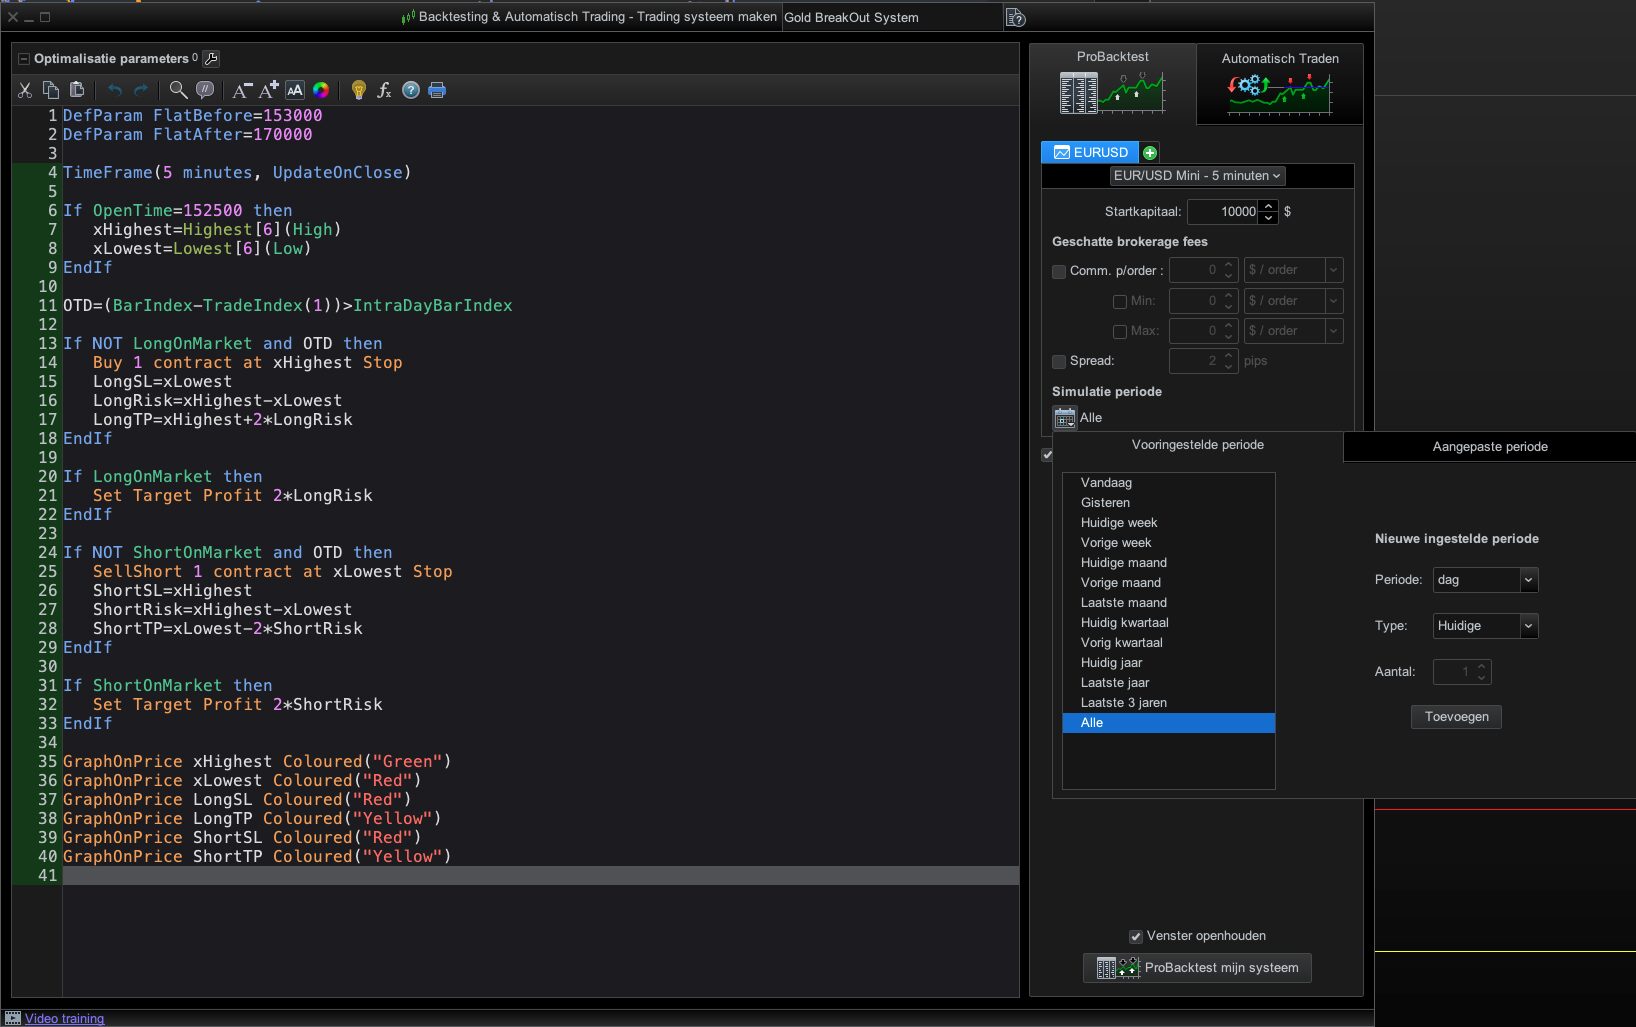The width and height of the screenshot is (1636, 1027).
Task: Switch to the Automatisch Traden tab
Action: 1279,84
